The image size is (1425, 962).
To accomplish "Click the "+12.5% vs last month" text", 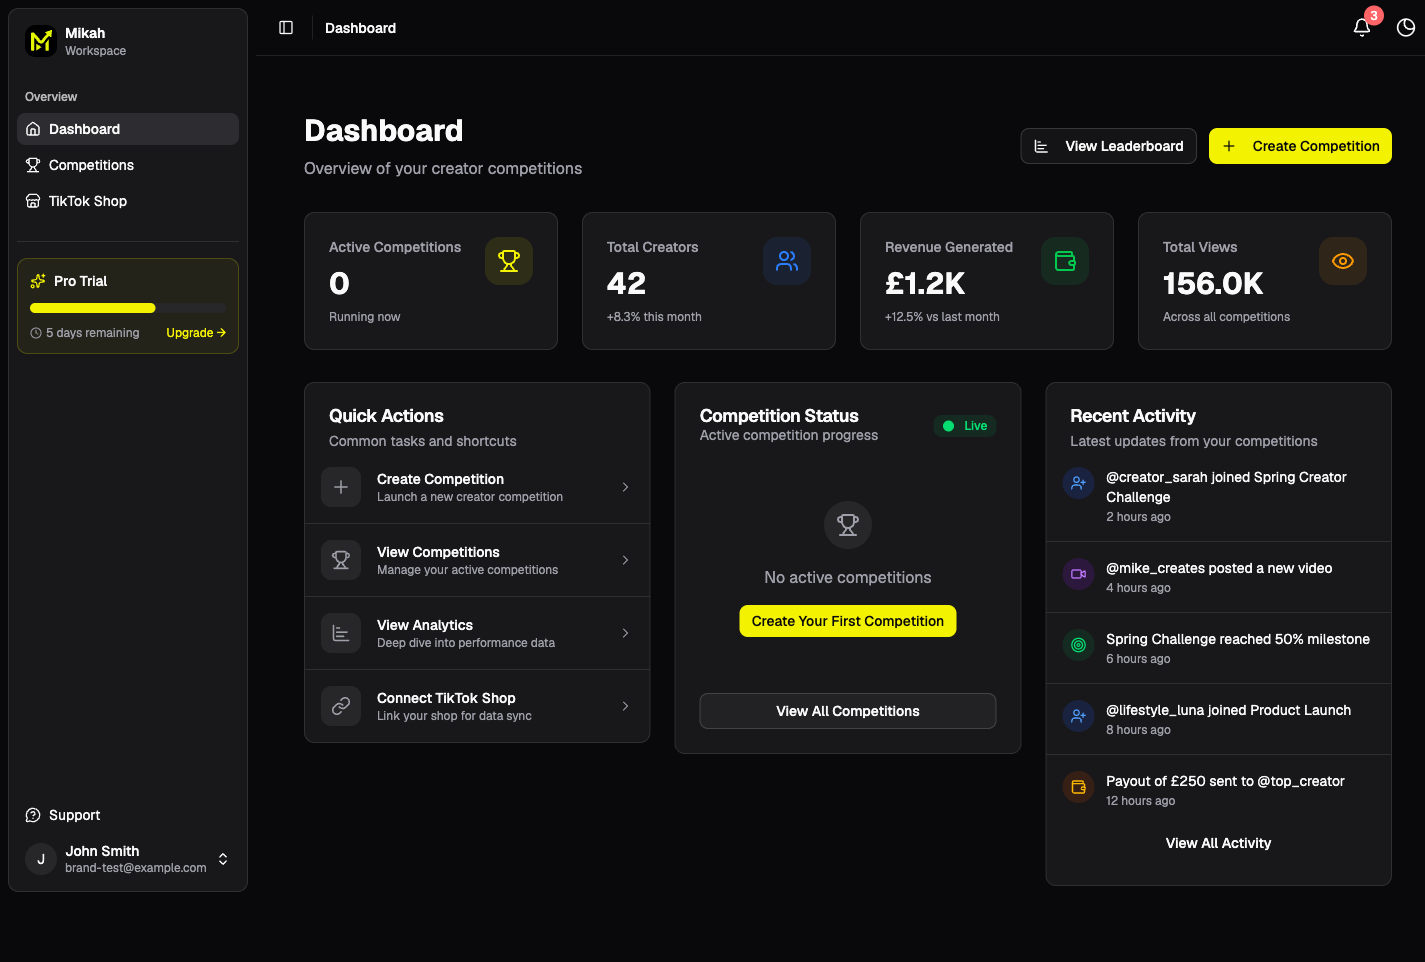I will pyautogui.click(x=942, y=317).
